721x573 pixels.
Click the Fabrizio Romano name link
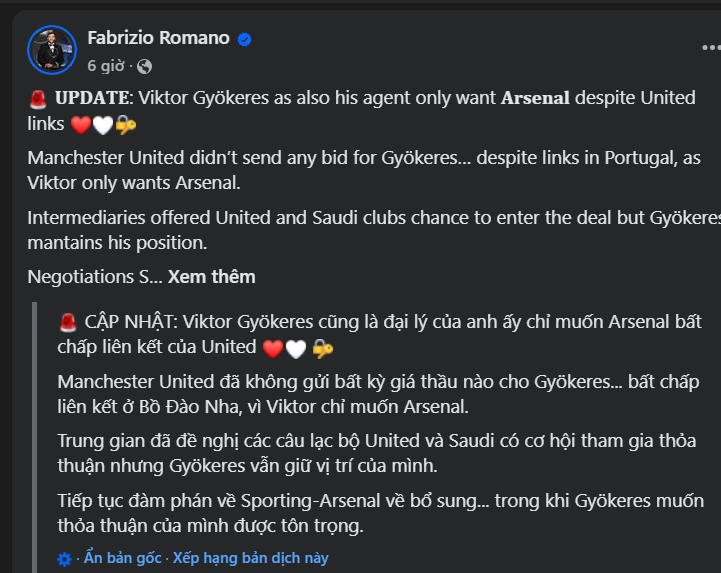pyautogui.click(x=158, y=38)
